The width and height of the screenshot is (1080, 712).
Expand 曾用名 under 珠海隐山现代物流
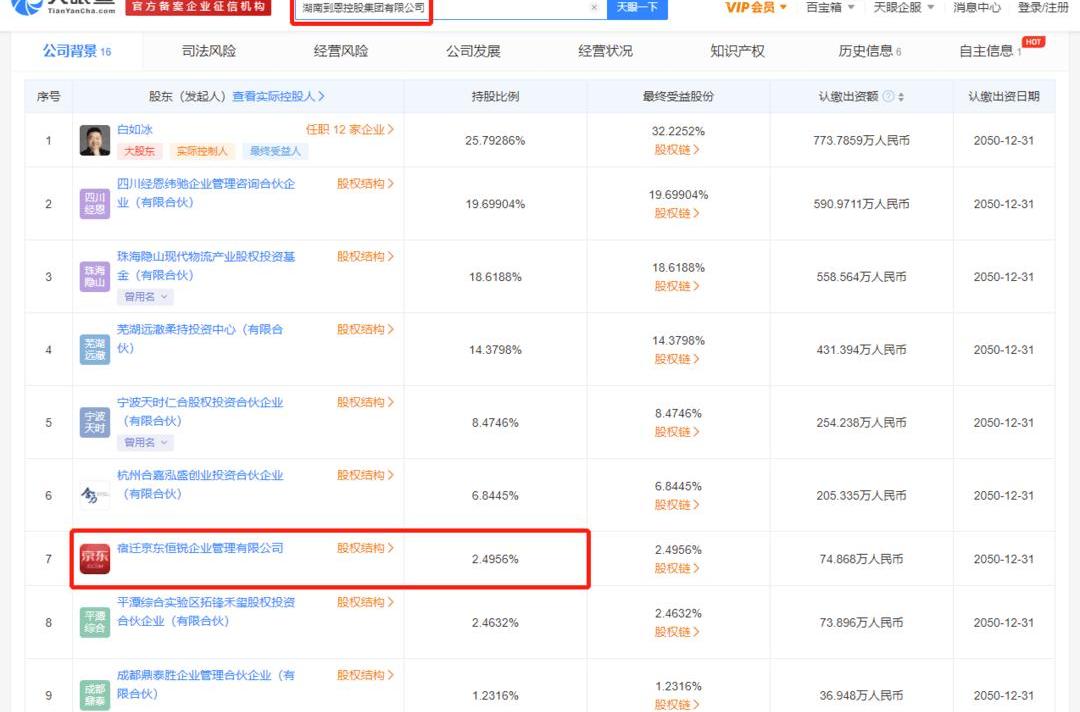coord(145,297)
